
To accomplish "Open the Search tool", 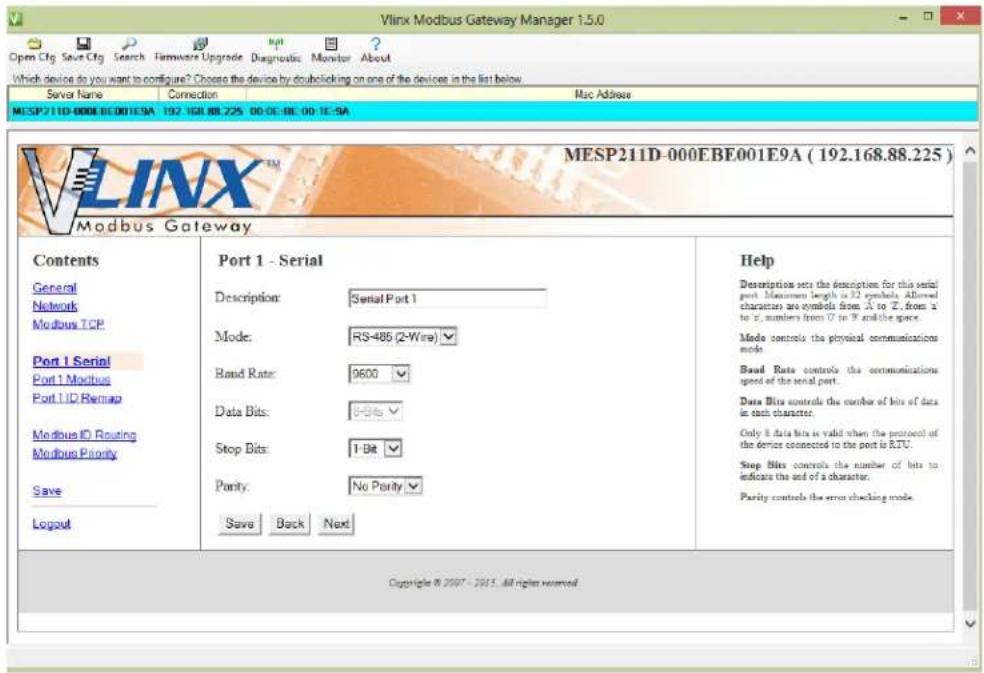I will point(129,50).
